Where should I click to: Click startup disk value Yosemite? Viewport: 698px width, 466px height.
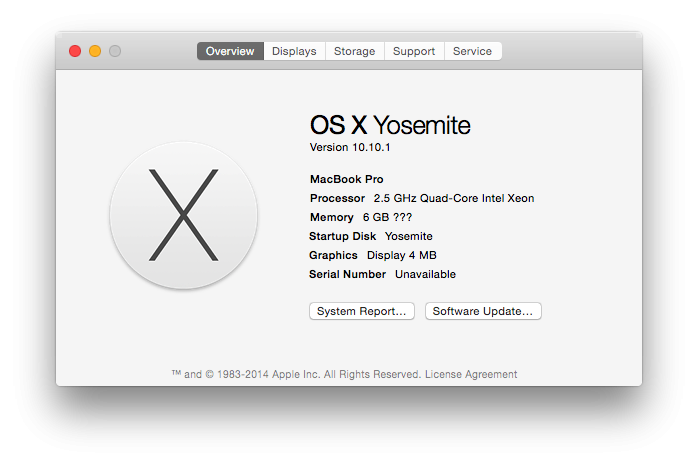(409, 236)
